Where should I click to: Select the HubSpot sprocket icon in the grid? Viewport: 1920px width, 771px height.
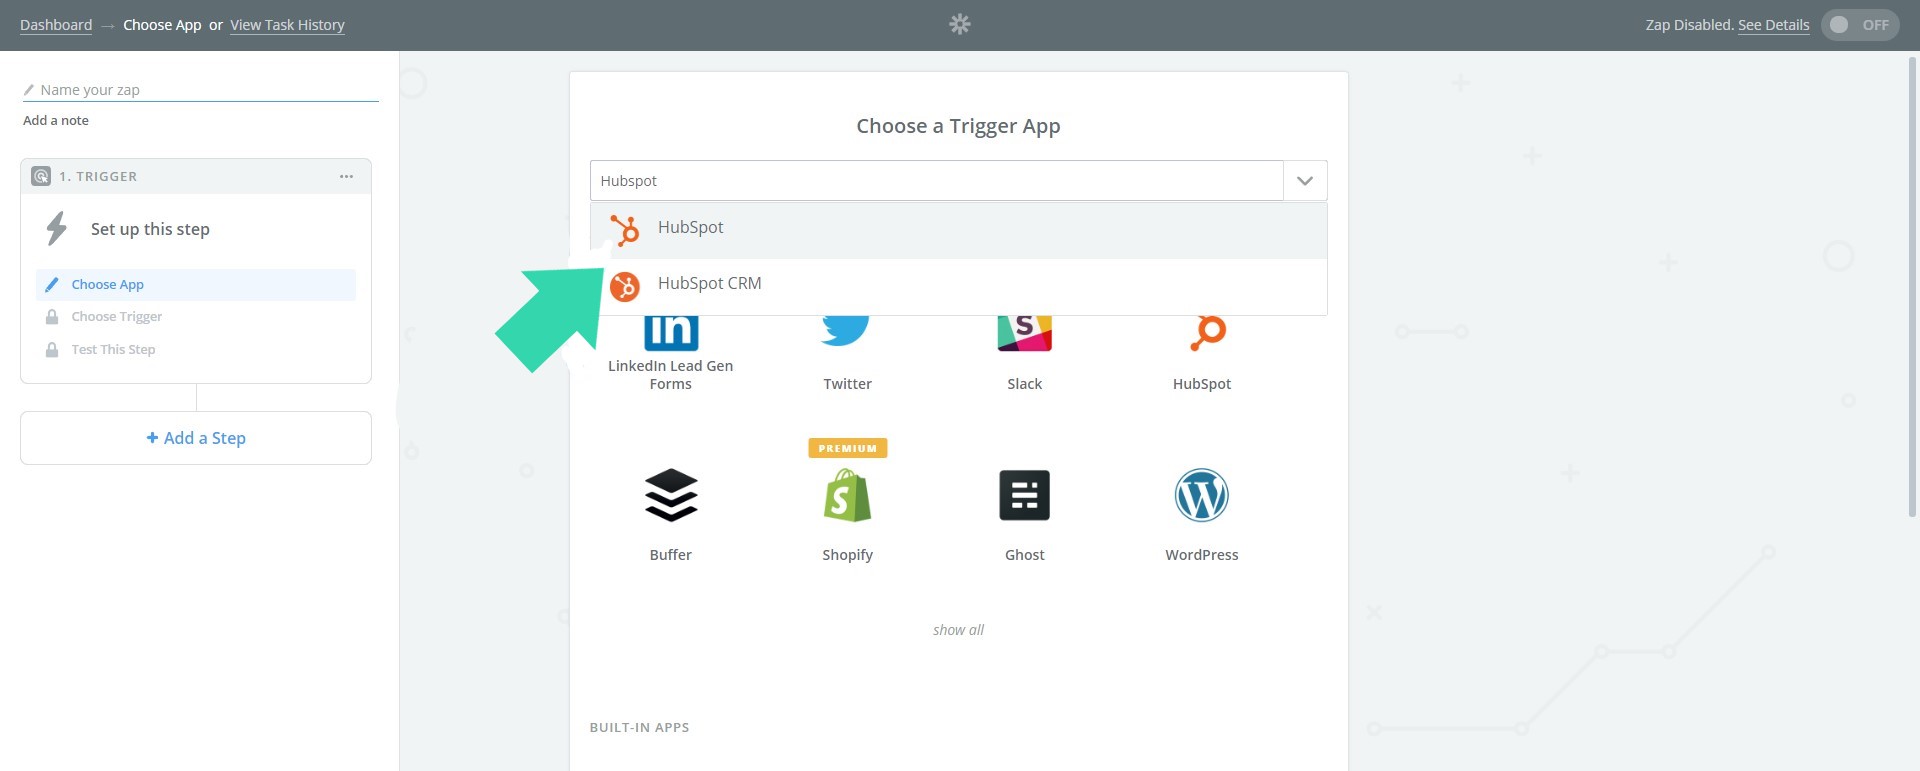click(1201, 330)
